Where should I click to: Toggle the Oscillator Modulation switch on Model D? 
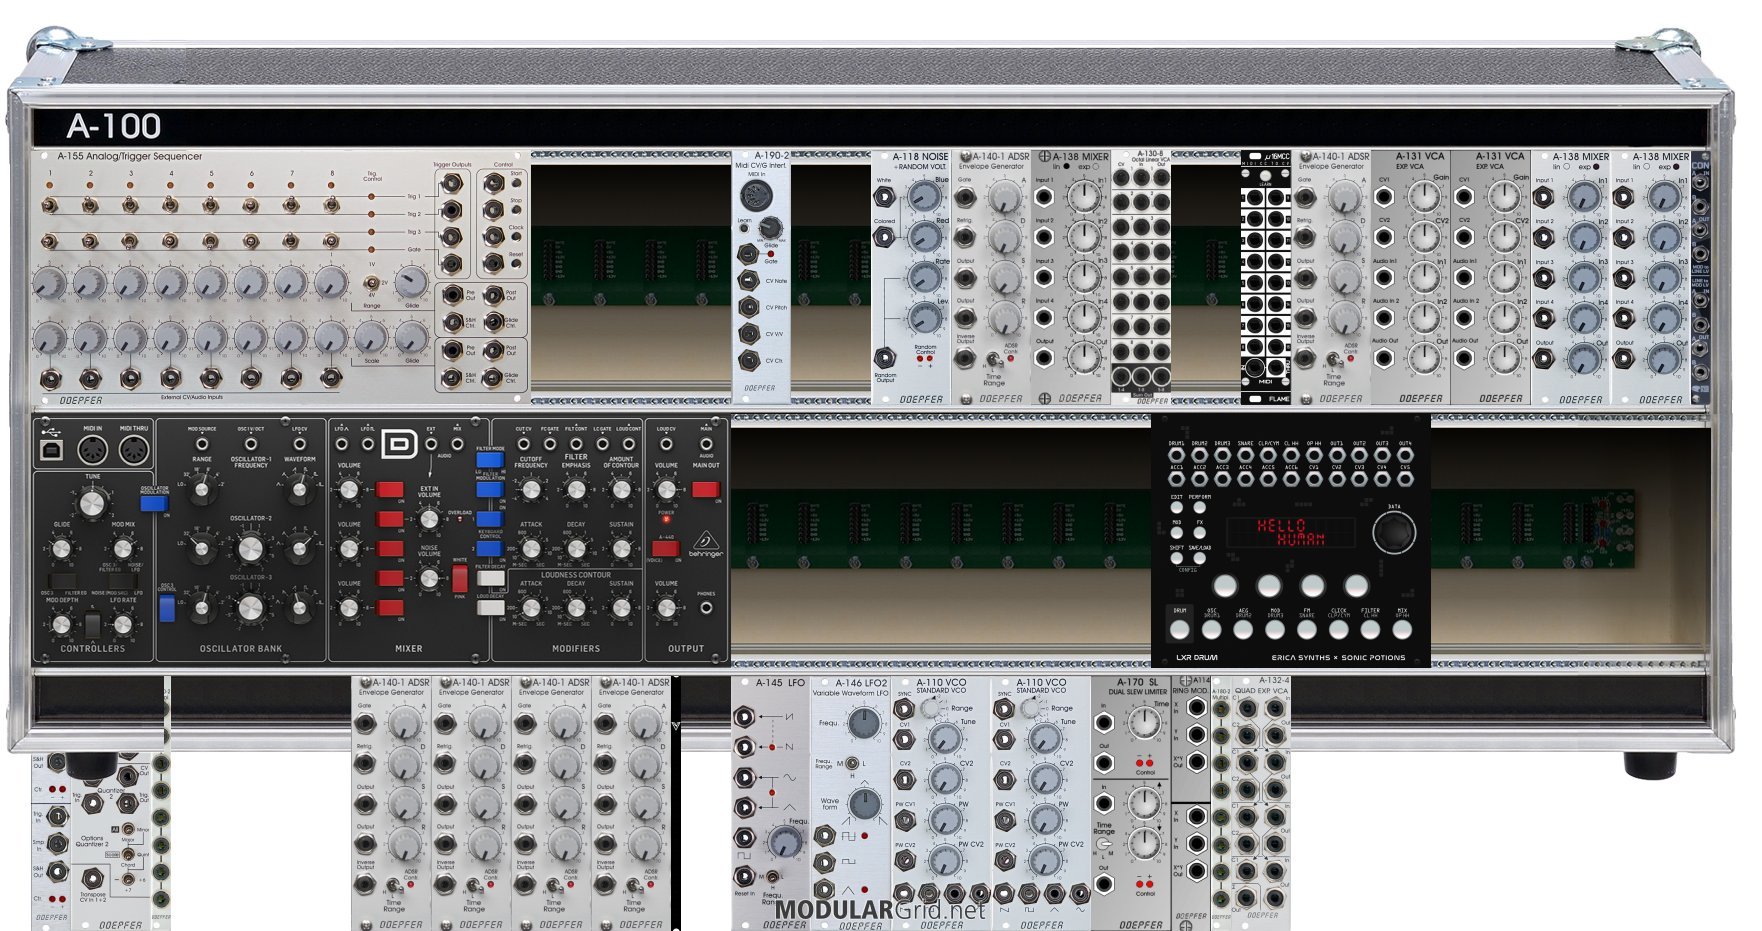pyautogui.click(x=154, y=502)
